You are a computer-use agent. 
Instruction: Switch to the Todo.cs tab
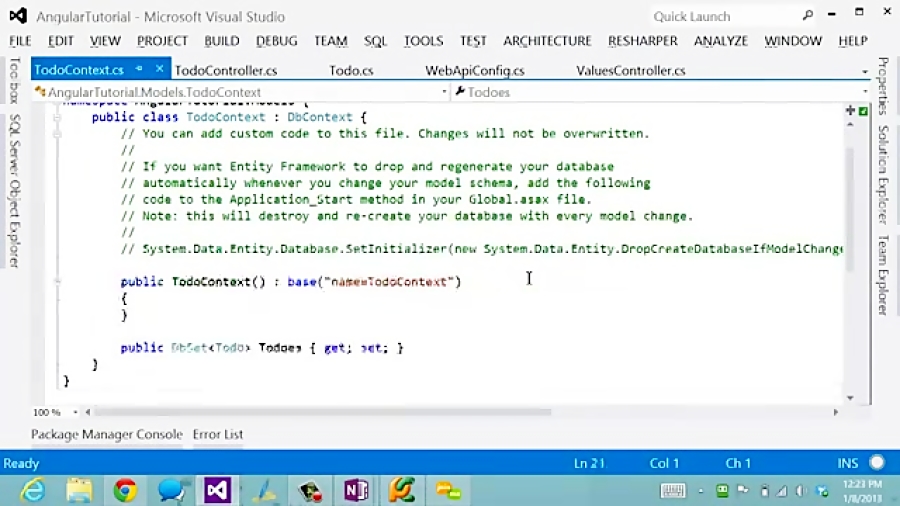(x=351, y=71)
